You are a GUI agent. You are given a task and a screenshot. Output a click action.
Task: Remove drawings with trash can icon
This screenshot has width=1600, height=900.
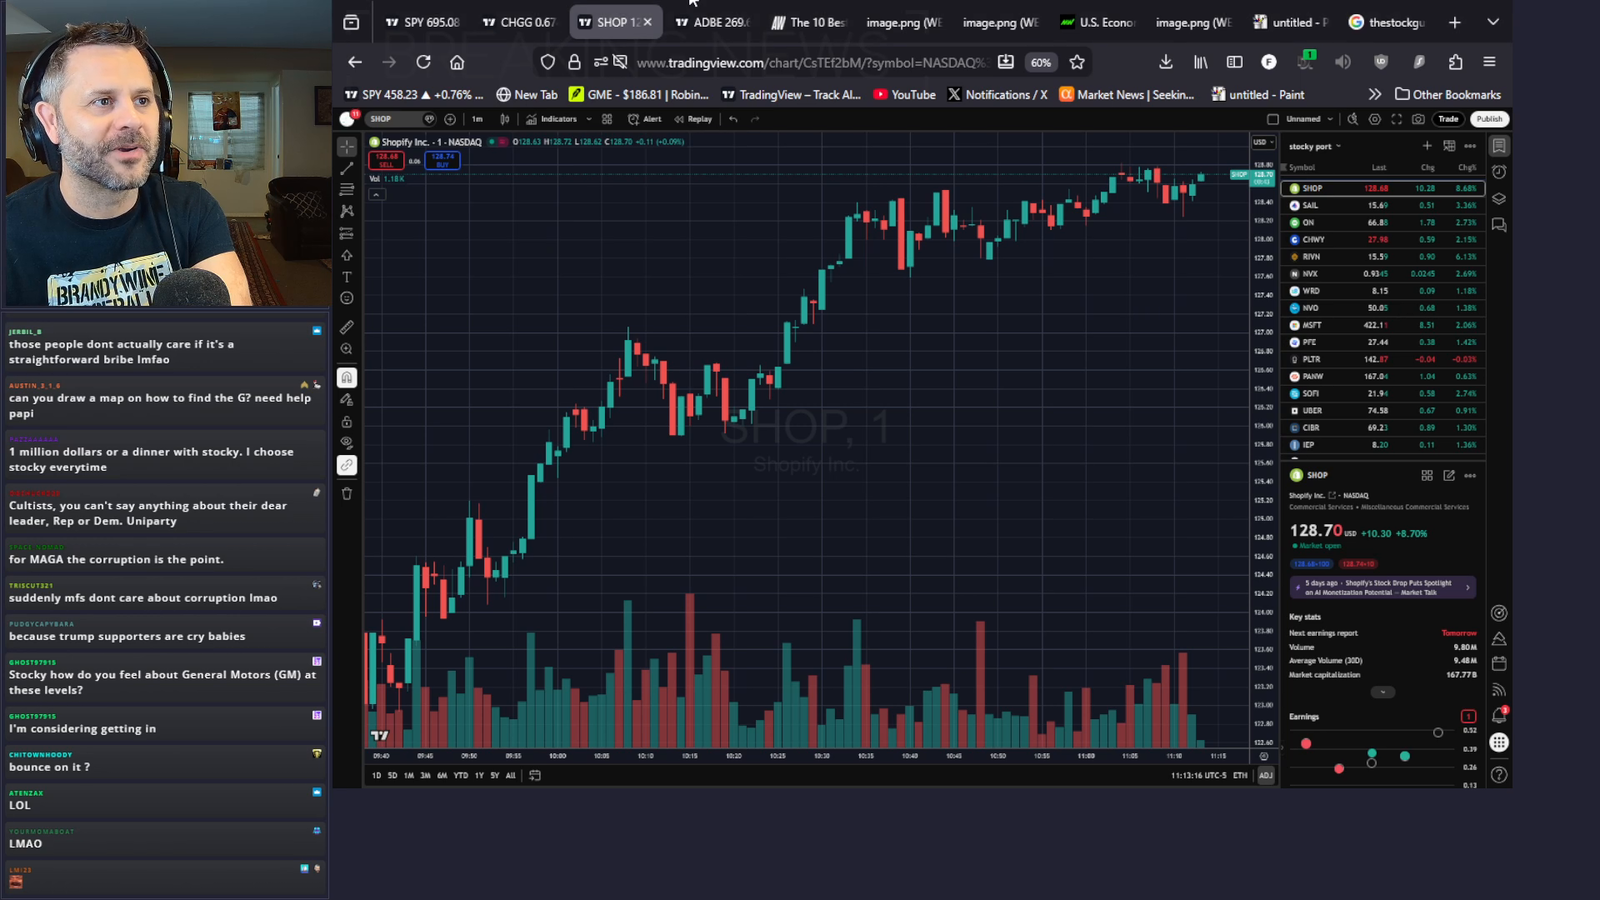347,493
